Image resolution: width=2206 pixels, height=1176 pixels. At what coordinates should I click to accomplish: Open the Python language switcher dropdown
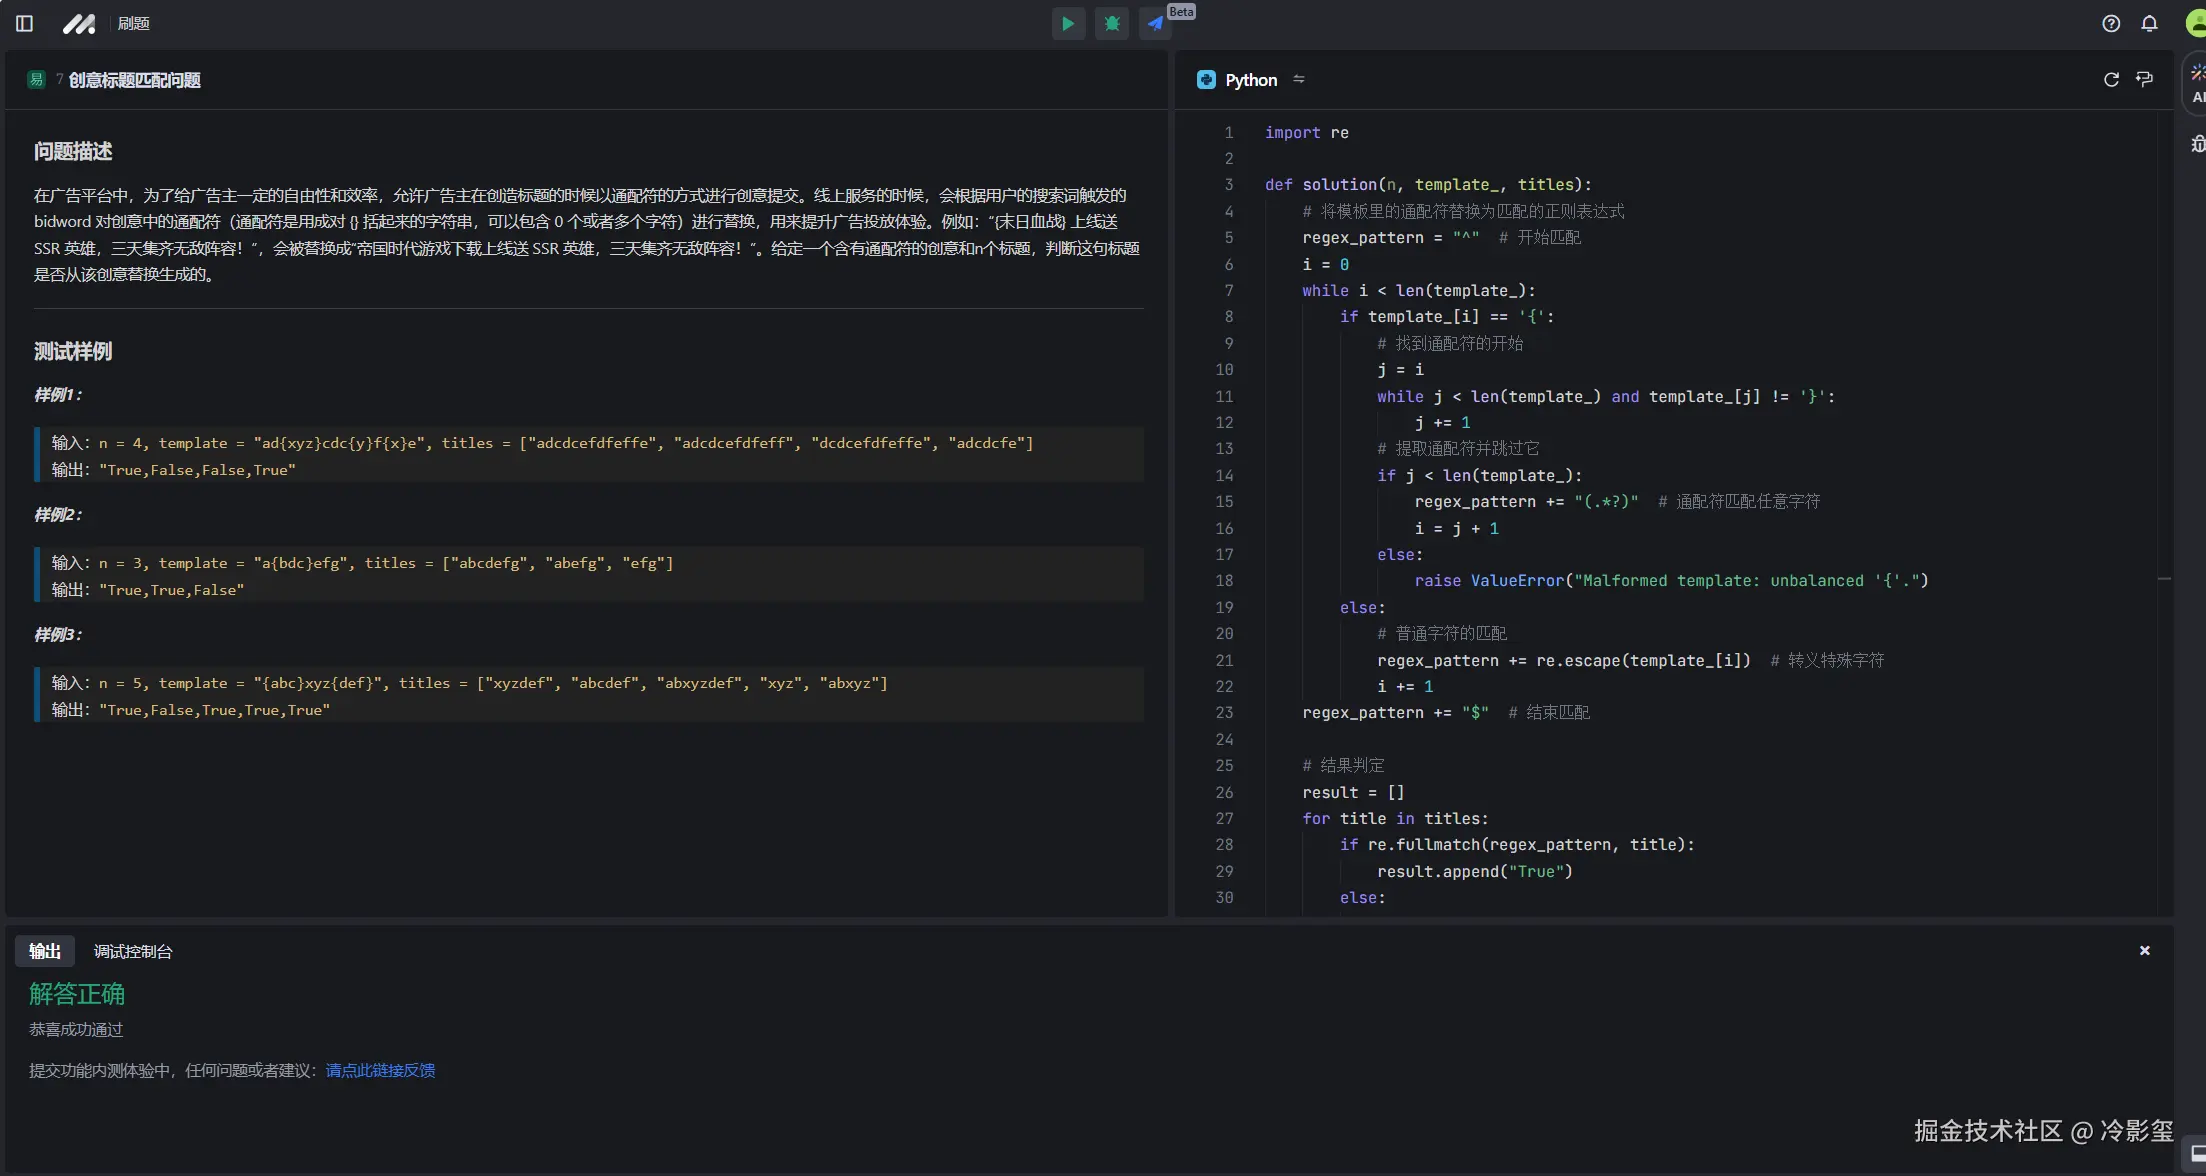click(1250, 80)
